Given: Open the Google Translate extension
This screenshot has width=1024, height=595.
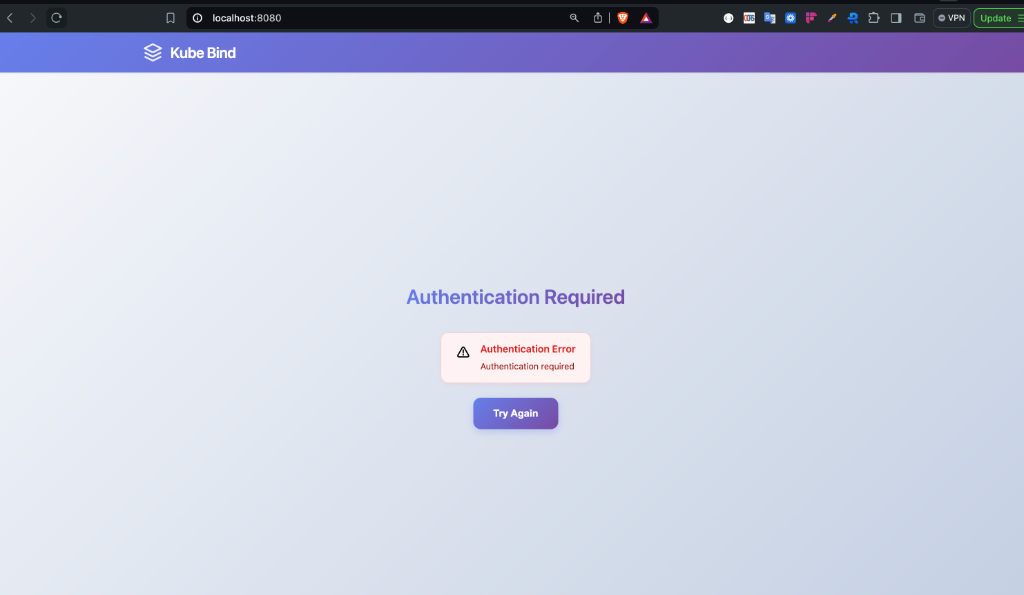Looking at the screenshot, I should click(769, 17).
